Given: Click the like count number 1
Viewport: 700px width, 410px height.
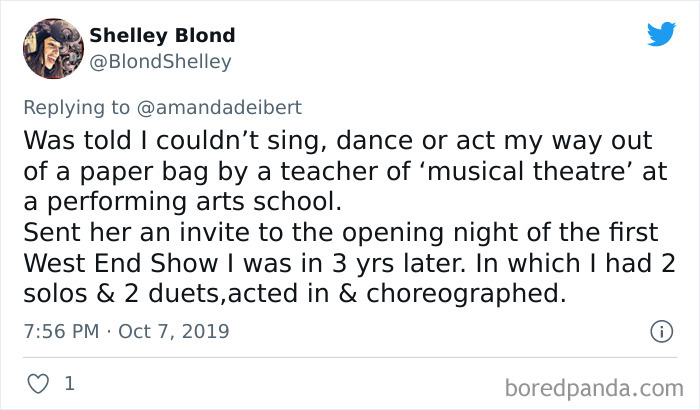Looking at the screenshot, I should coord(69,383).
